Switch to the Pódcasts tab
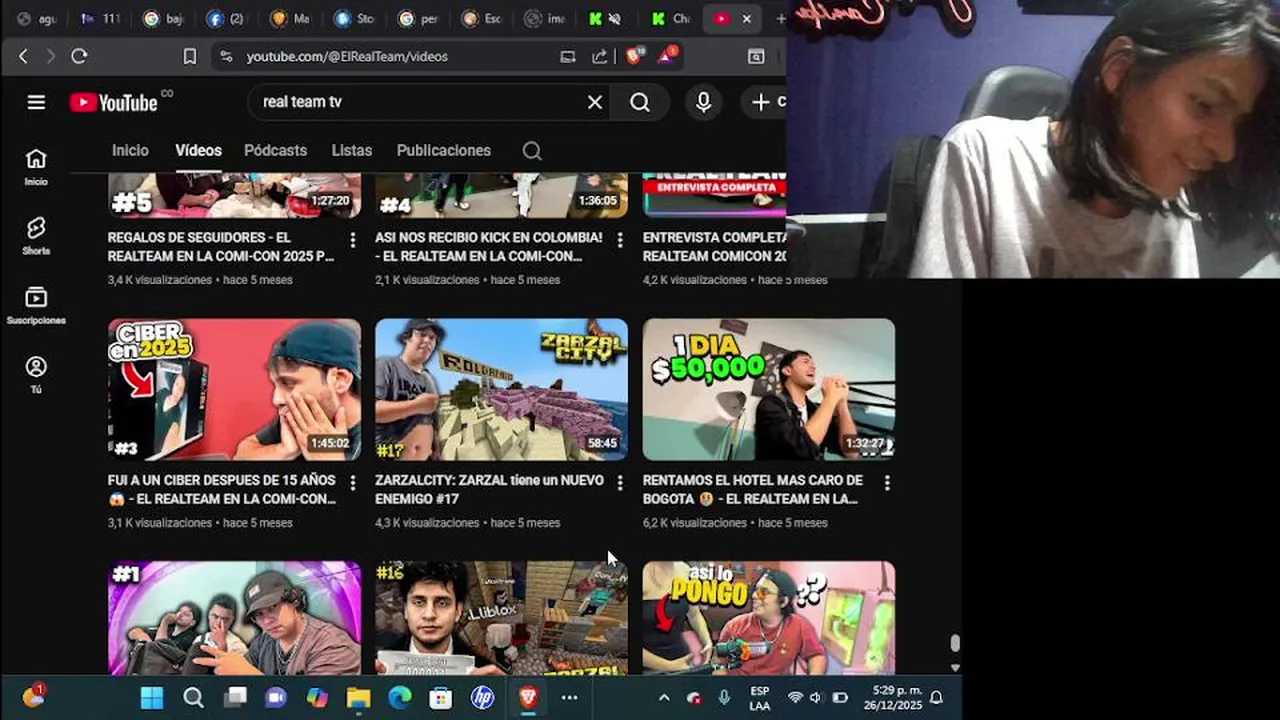 [x=275, y=151]
